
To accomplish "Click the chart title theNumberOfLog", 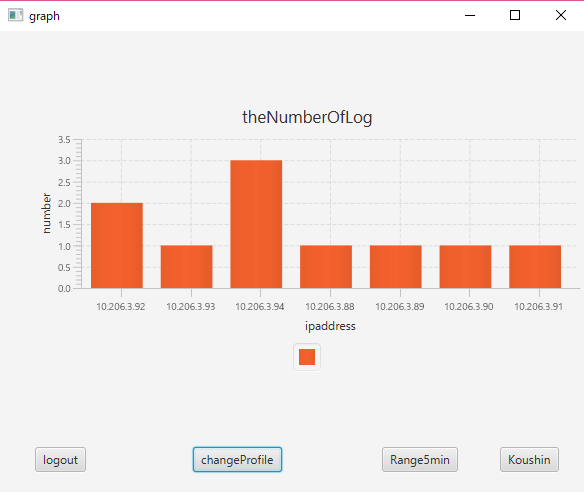I will [x=307, y=117].
